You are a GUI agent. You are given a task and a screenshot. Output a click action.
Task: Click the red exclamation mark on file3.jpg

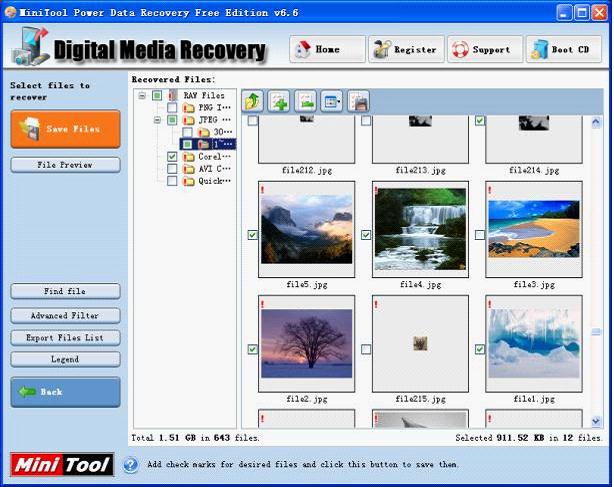tap(489, 190)
